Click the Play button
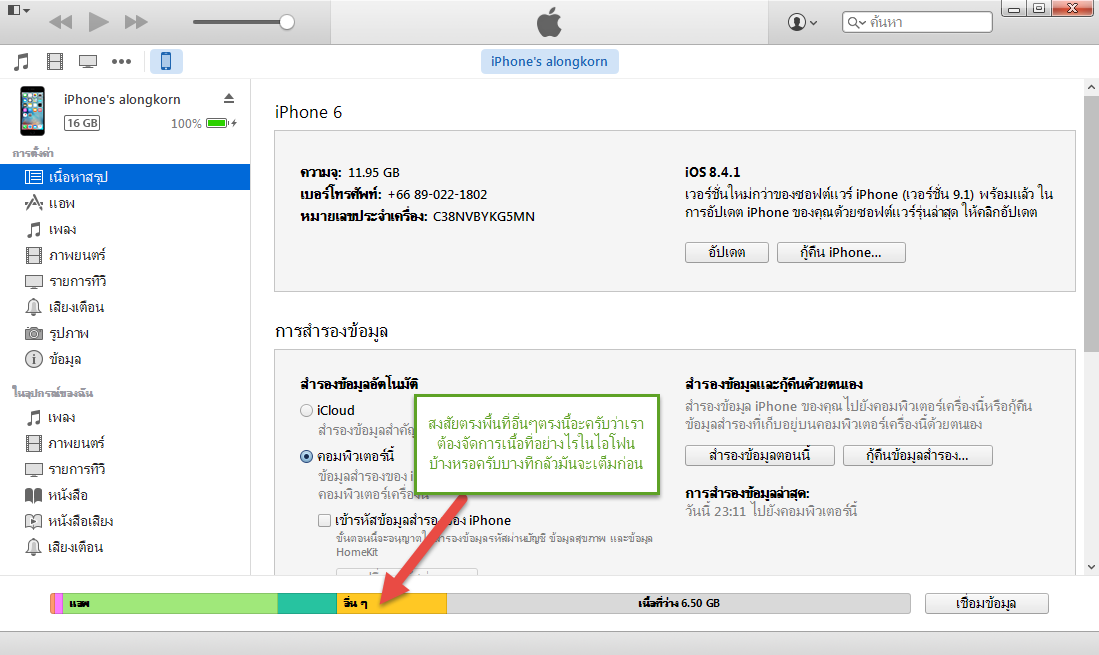The height and width of the screenshot is (655, 1099). pyautogui.click(x=98, y=22)
